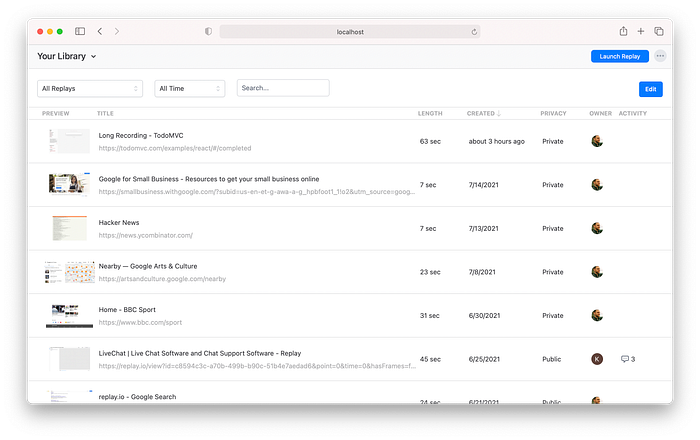Viewport: 700px width, 440px height.
Task: Toggle the Safari sidebar icon
Action: [80, 31]
